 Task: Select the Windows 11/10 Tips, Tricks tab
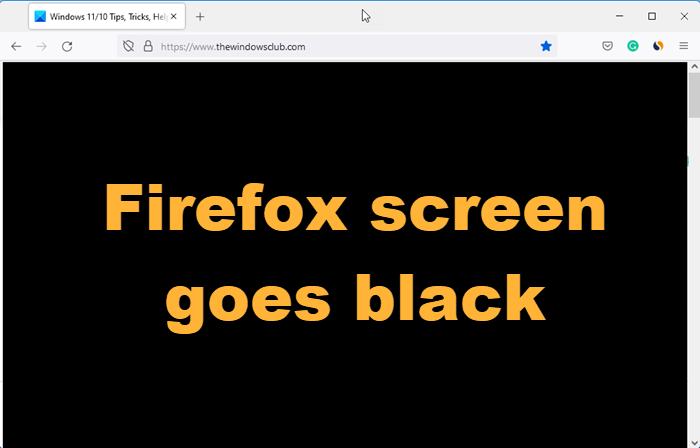point(107,17)
